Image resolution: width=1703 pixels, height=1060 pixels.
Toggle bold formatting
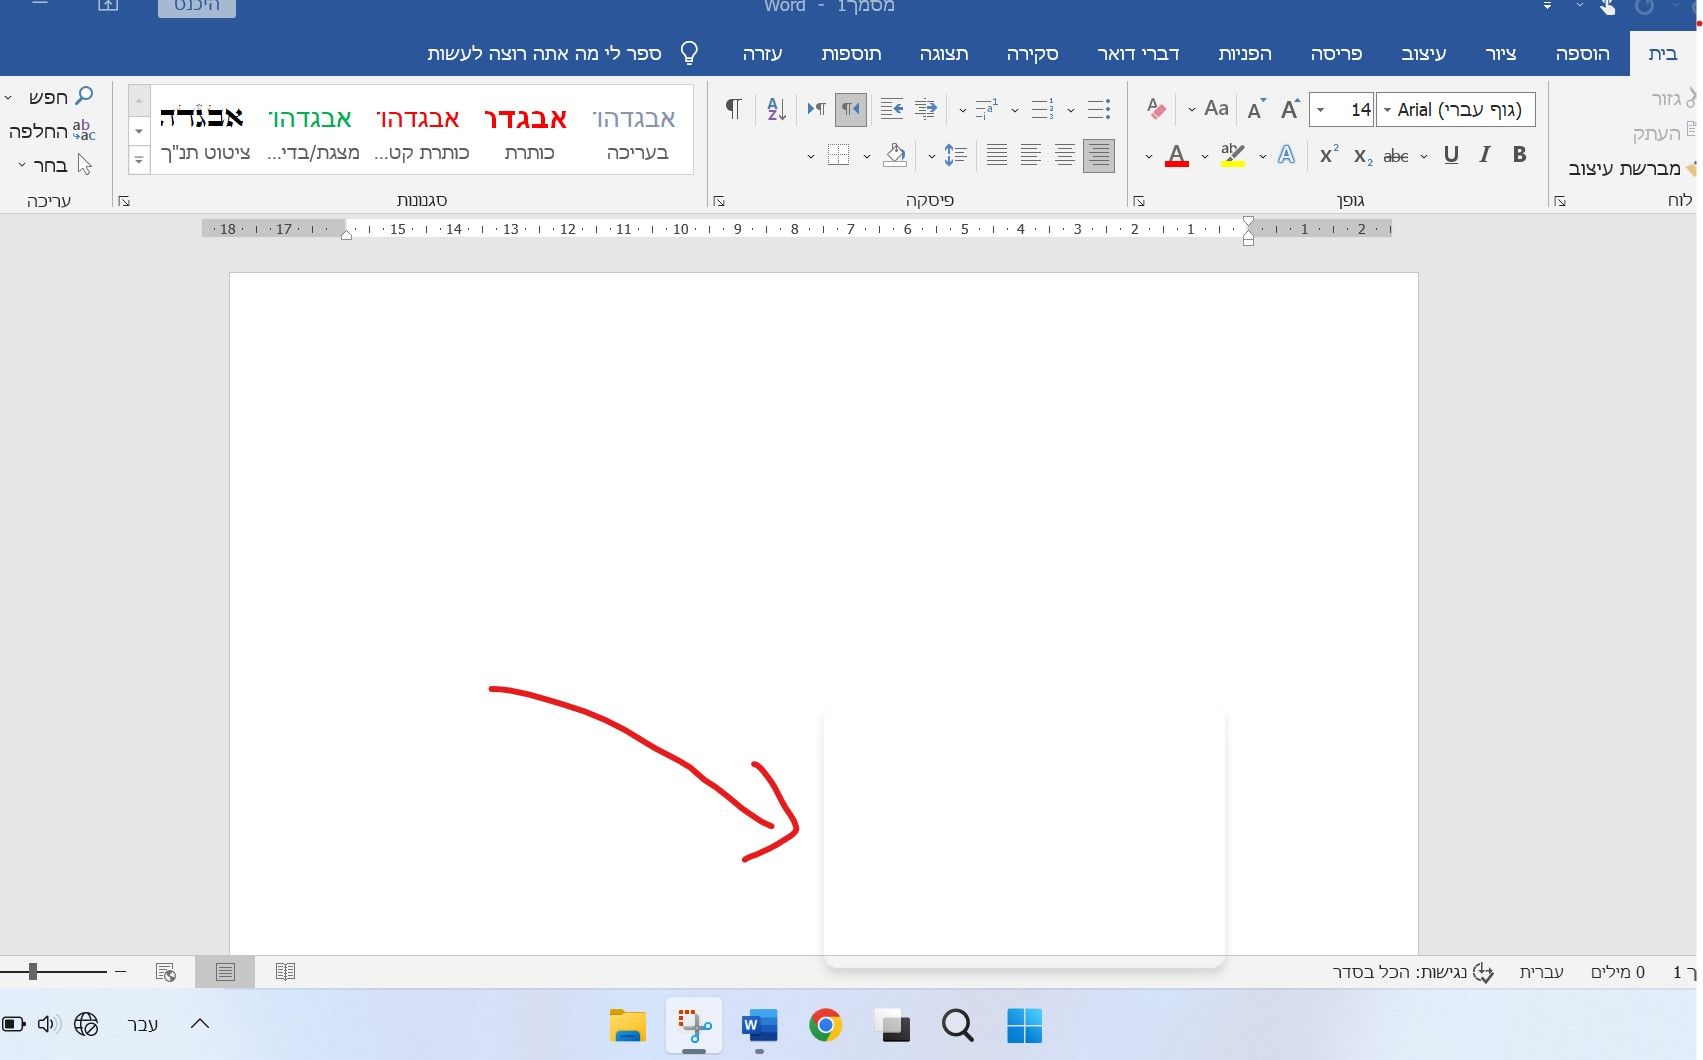1519,155
